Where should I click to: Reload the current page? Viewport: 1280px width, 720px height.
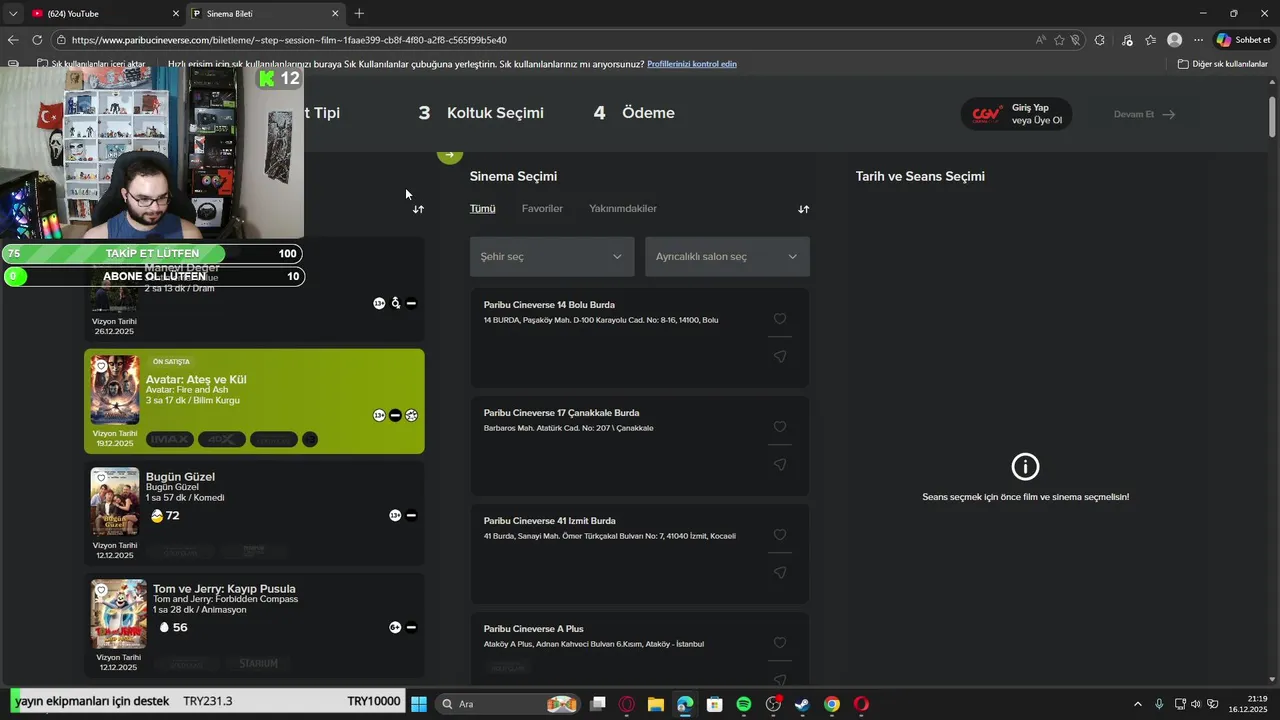coord(37,40)
